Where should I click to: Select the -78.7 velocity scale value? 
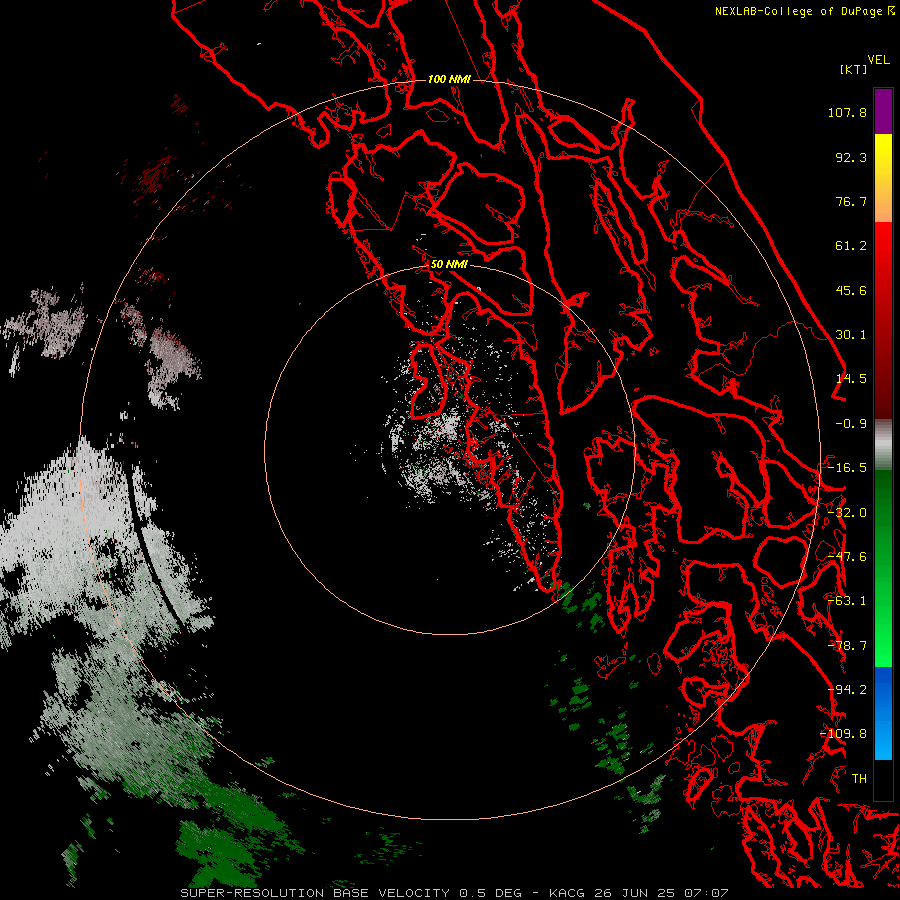(847, 646)
